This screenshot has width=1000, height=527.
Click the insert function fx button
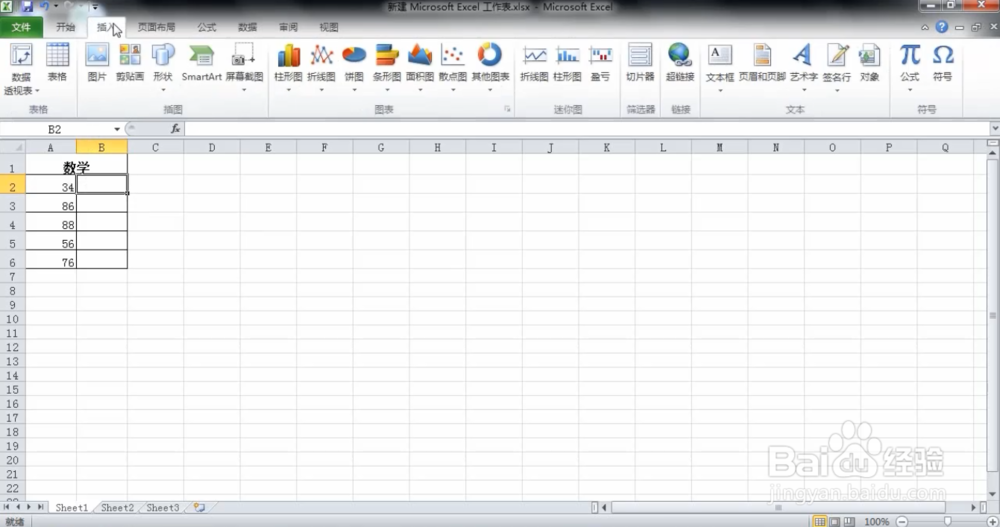175,129
